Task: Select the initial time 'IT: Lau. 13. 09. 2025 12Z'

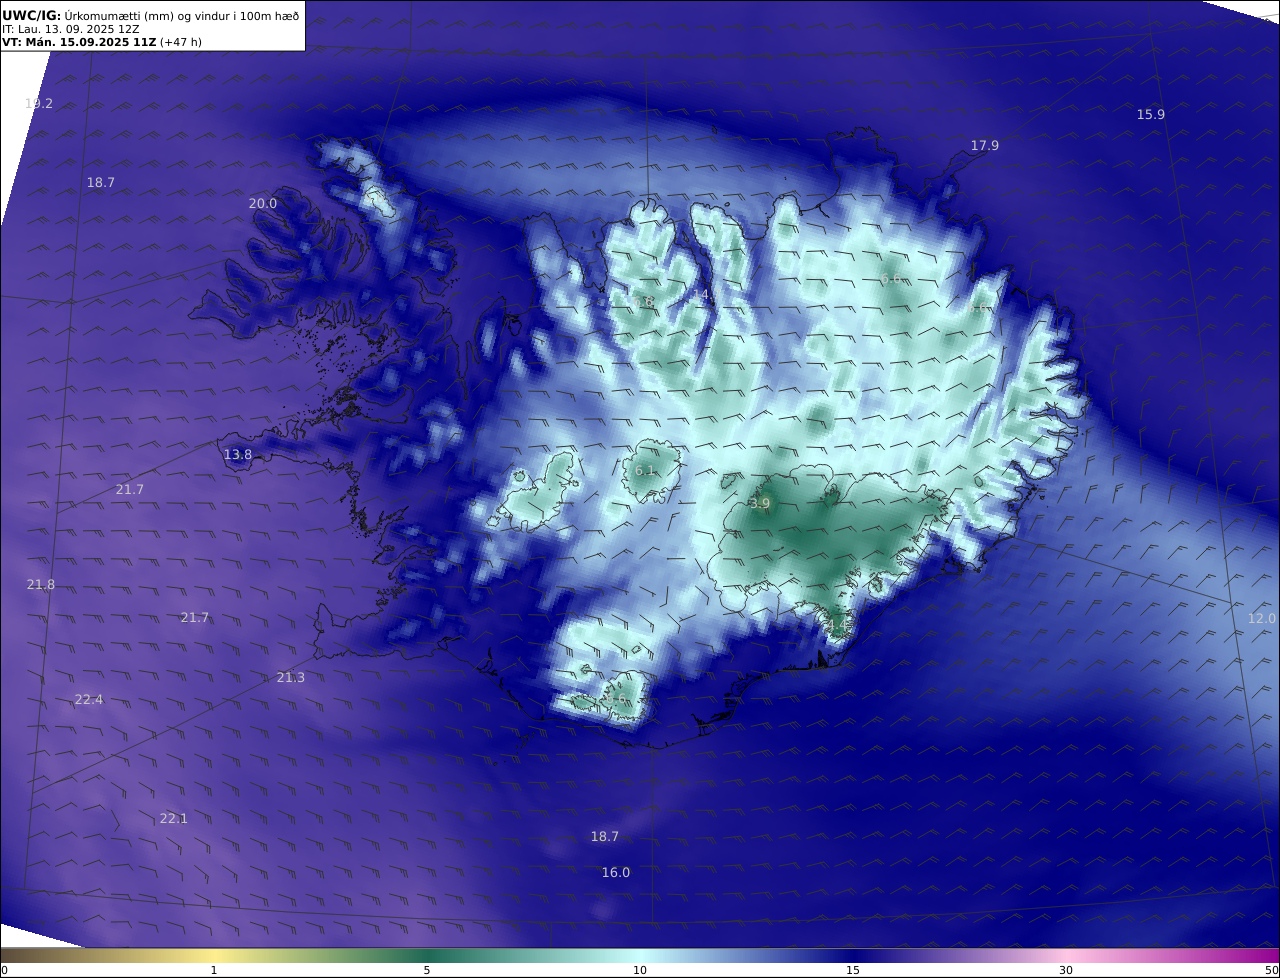Action: [x=70, y=30]
